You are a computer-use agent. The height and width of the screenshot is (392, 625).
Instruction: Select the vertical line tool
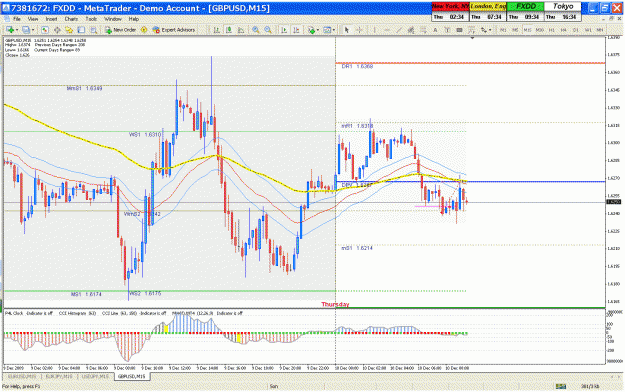375,30
